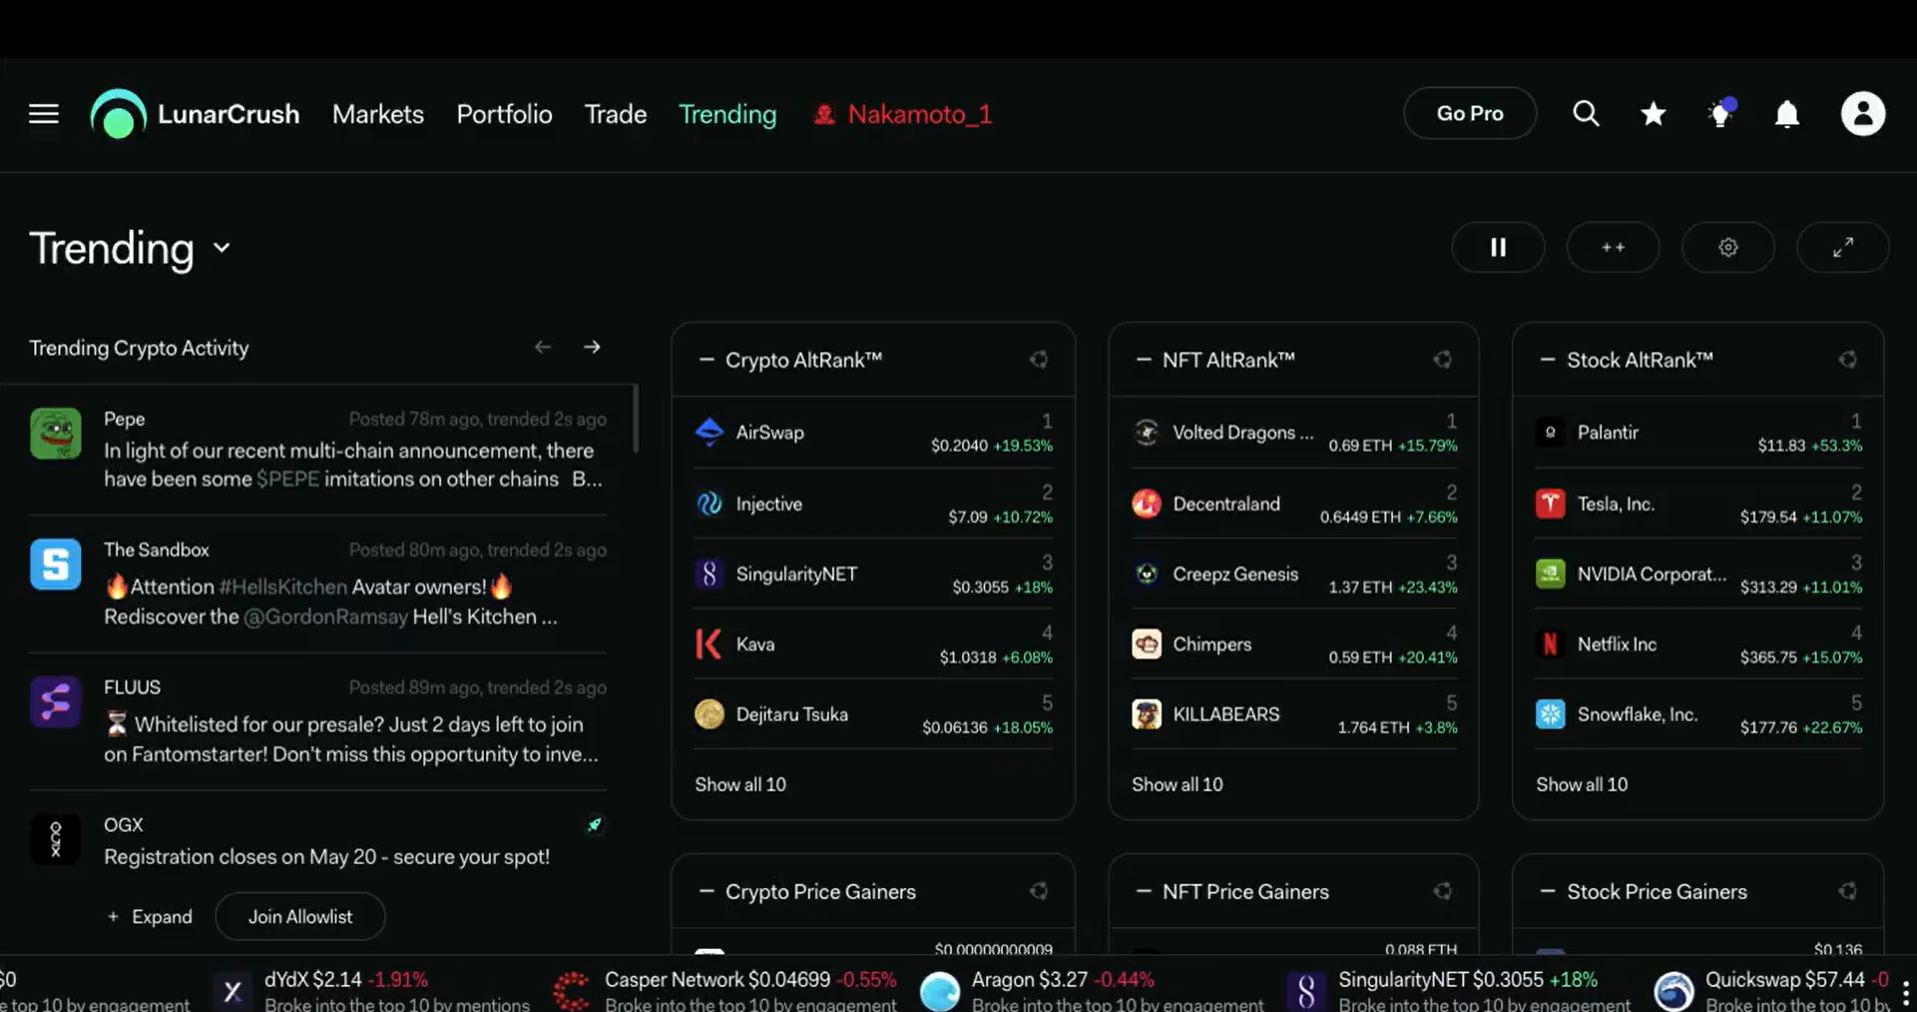This screenshot has height=1012, width=1917.
Task: Collapse the NFT AltRank panel
Action: (1143, 360)
